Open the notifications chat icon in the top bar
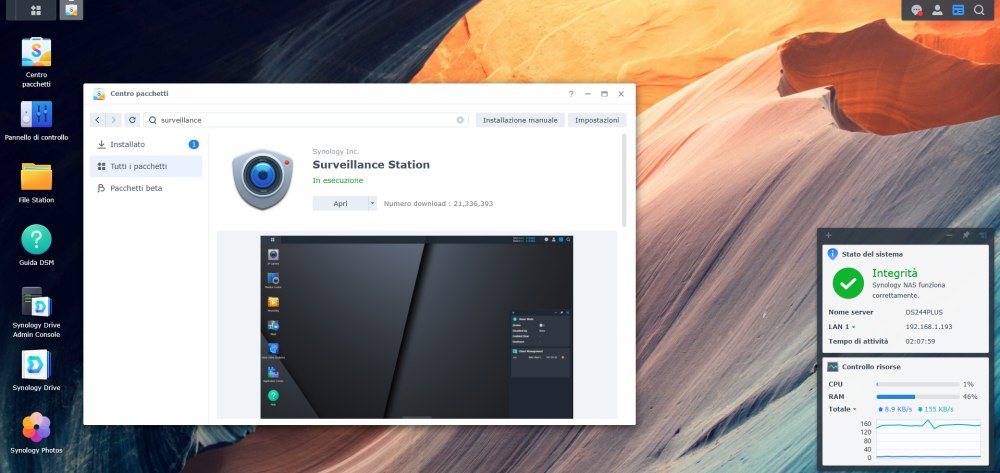Screen dimensions: 1000x473 pyautogui.click(x=916, y=10)
